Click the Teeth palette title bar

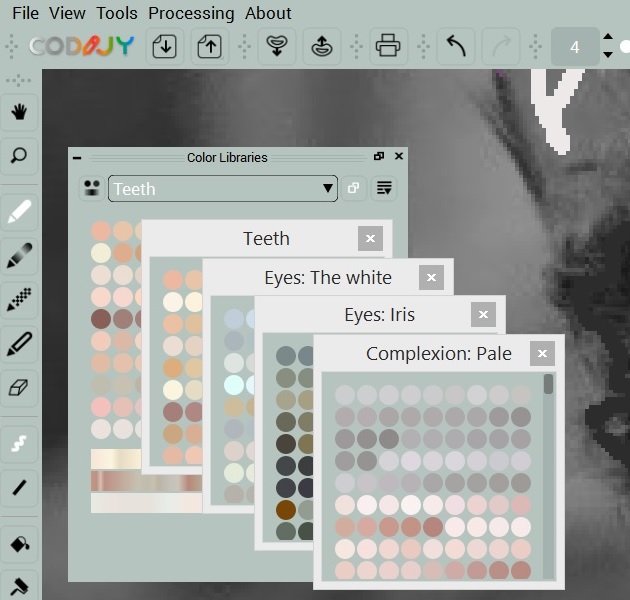click(x=267, y=239)
